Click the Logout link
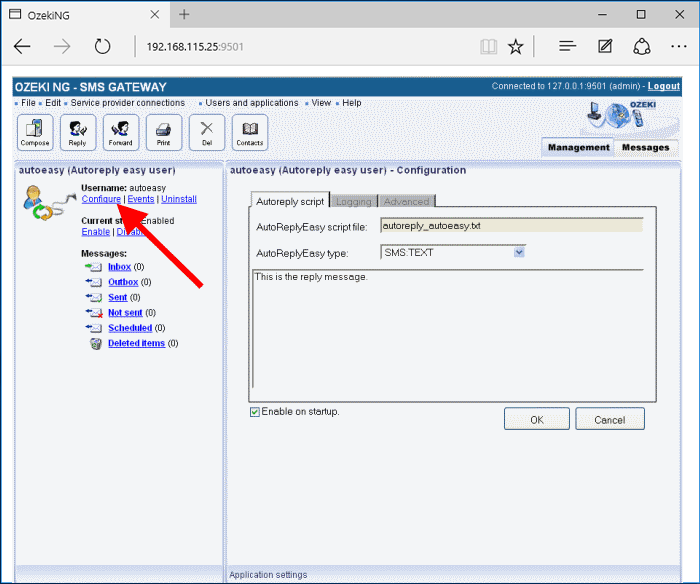 coord(664,86)
